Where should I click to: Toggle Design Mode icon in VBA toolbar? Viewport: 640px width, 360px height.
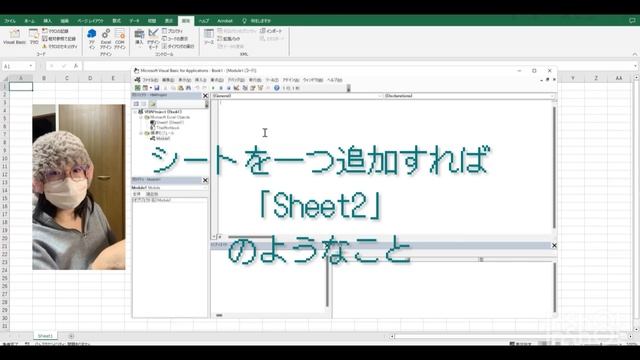[236, 88]
